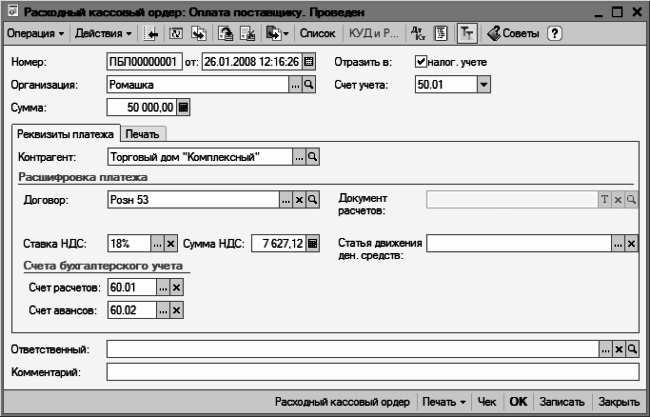
Task: Click the Закрыть button
Action: [619, 402]
